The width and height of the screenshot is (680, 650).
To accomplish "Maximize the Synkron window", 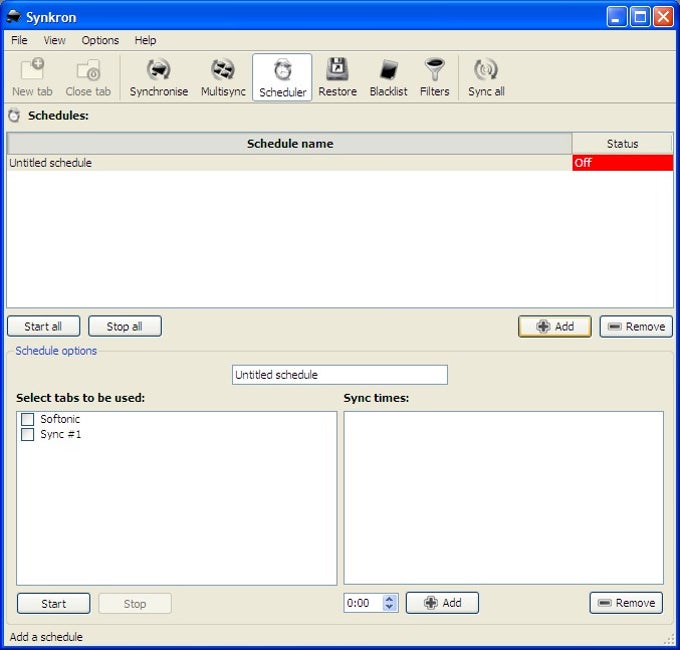I will pos(640,17).
